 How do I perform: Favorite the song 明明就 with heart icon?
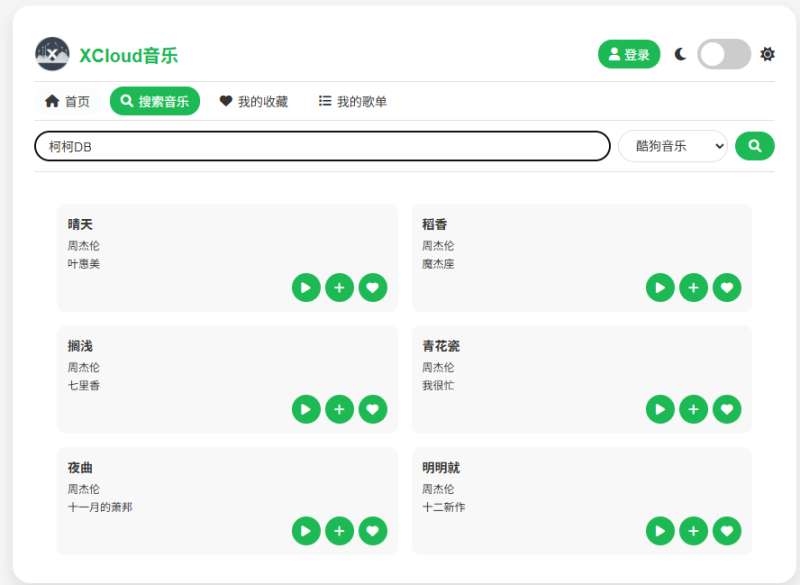pyautogui.click(x=727, y=531)
